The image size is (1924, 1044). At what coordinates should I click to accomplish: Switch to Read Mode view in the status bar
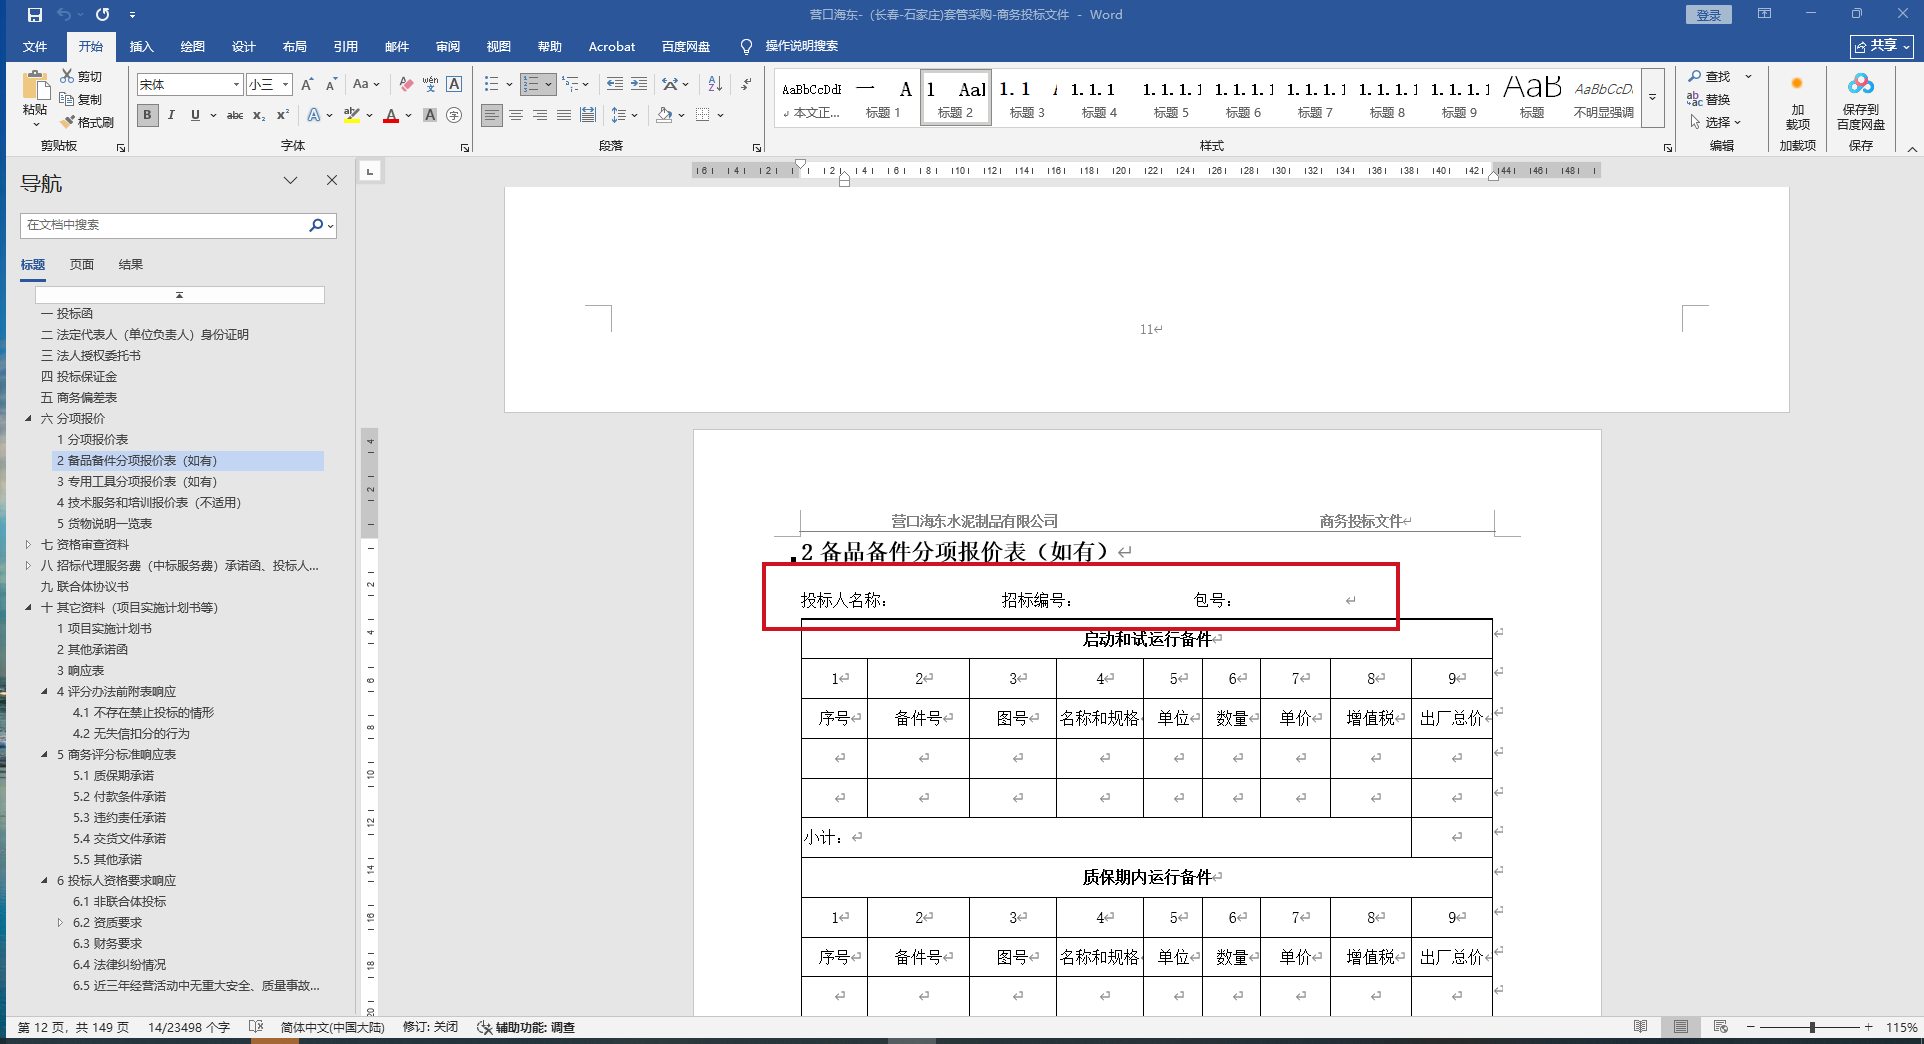pos(1640,1027)
